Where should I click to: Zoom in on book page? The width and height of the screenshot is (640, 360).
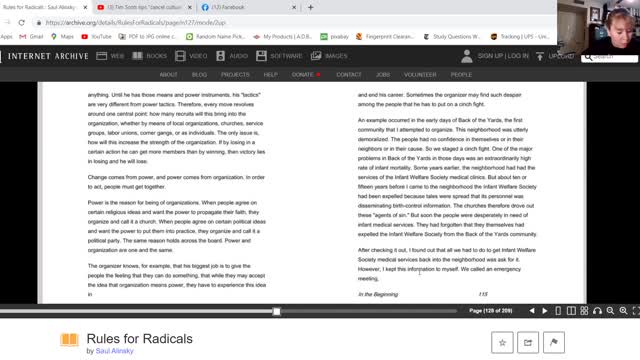point(623,311)
